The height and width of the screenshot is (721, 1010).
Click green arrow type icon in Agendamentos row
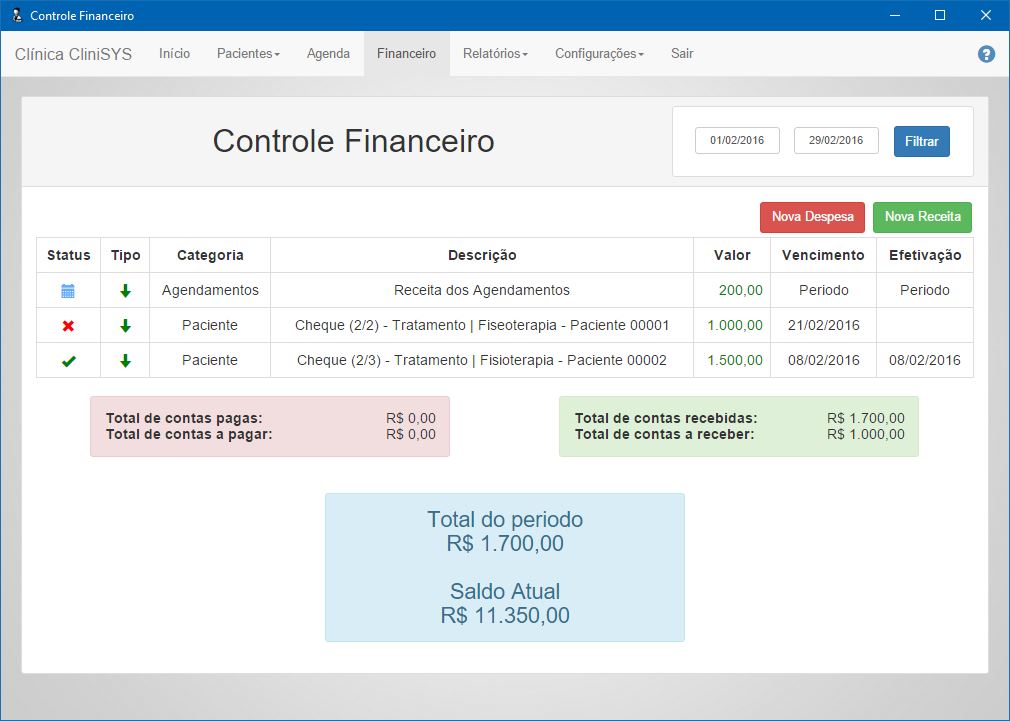(125, 291)
